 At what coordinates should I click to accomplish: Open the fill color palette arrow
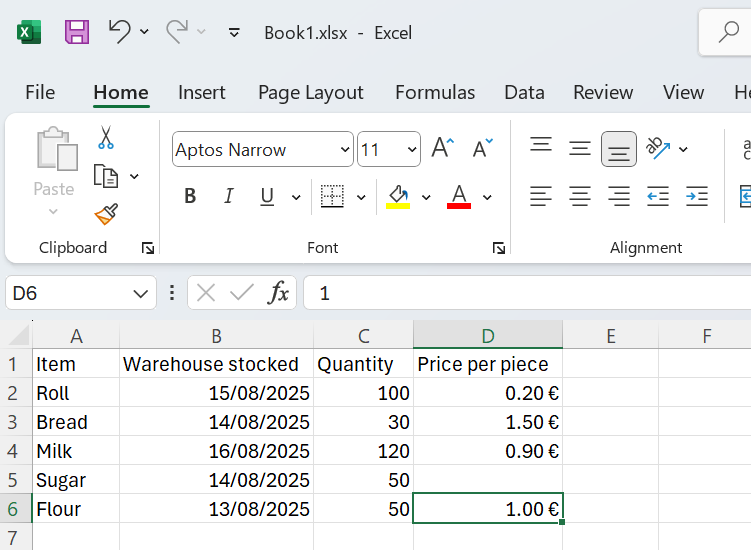pos(426,197)
